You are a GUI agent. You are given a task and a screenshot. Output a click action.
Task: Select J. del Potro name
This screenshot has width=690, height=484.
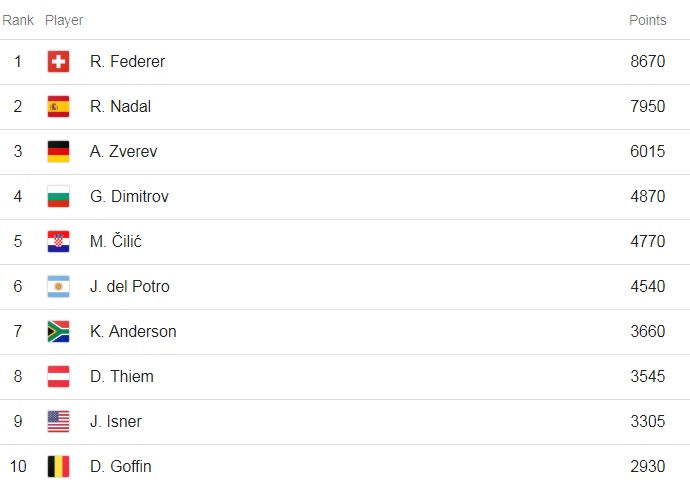[x=129, y=286]
